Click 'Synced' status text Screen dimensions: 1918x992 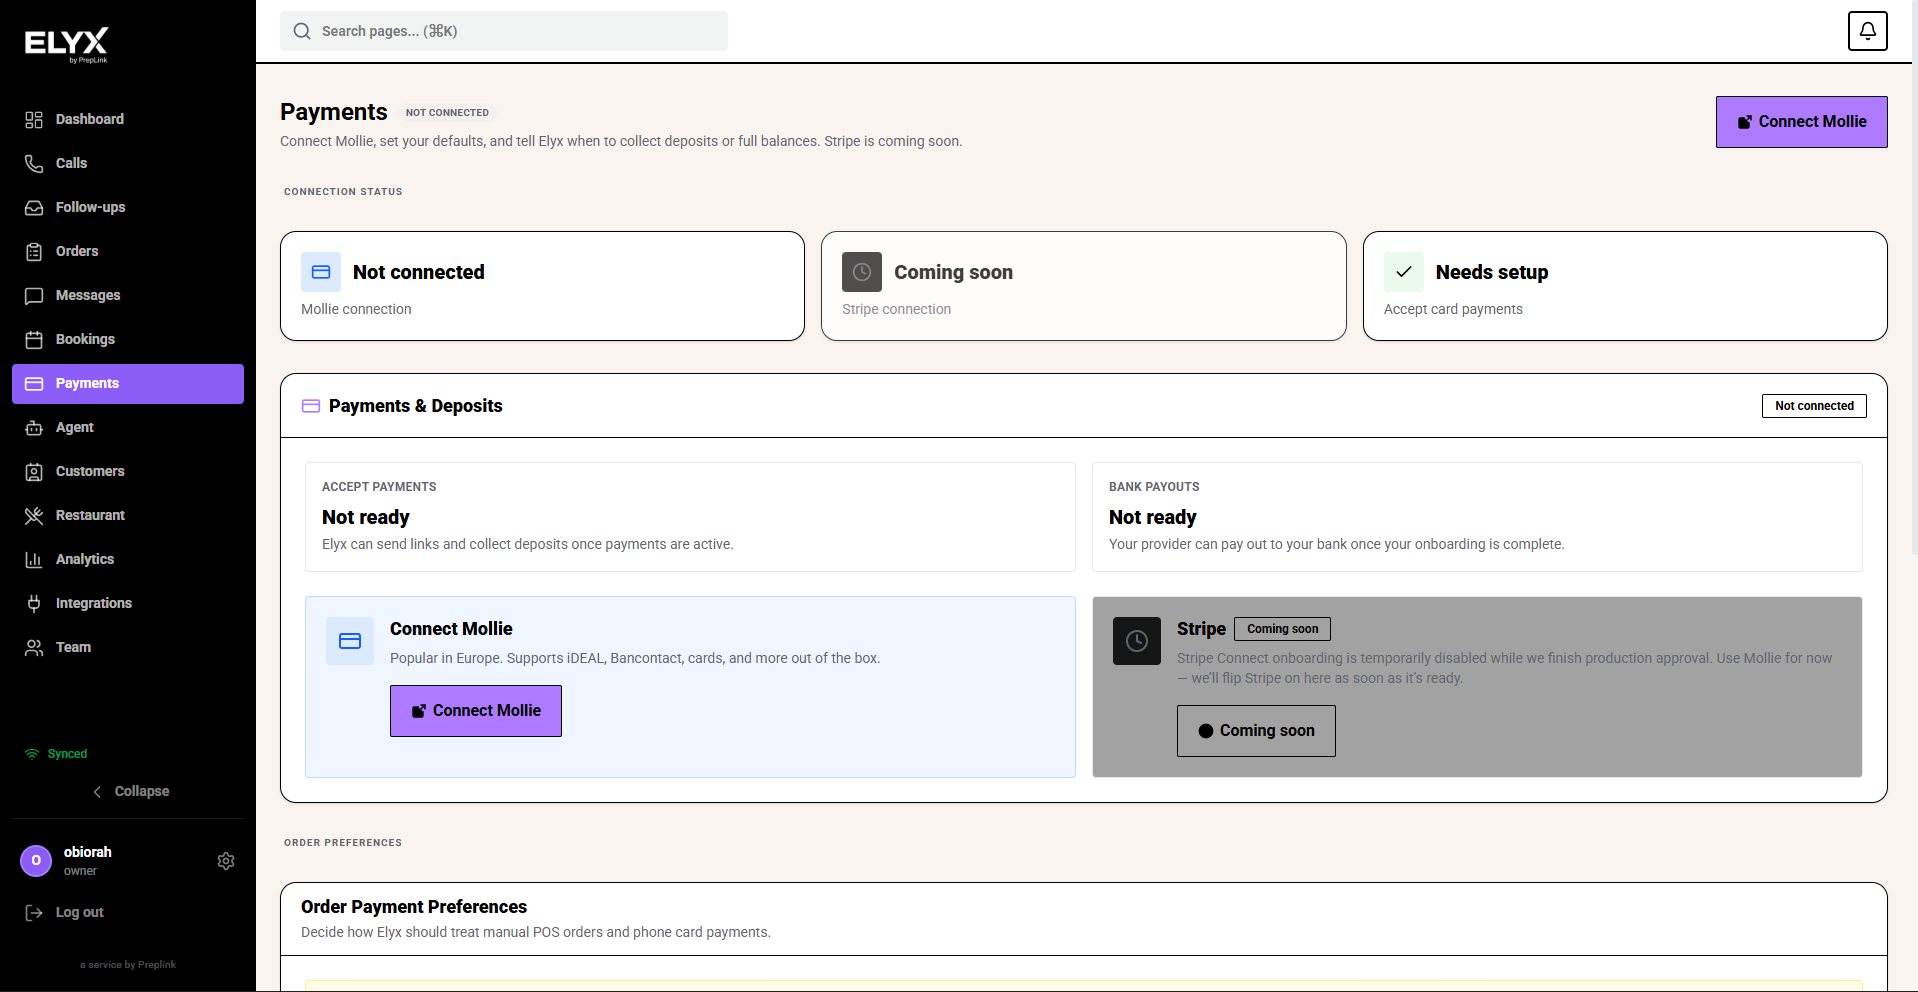(67, 754)
